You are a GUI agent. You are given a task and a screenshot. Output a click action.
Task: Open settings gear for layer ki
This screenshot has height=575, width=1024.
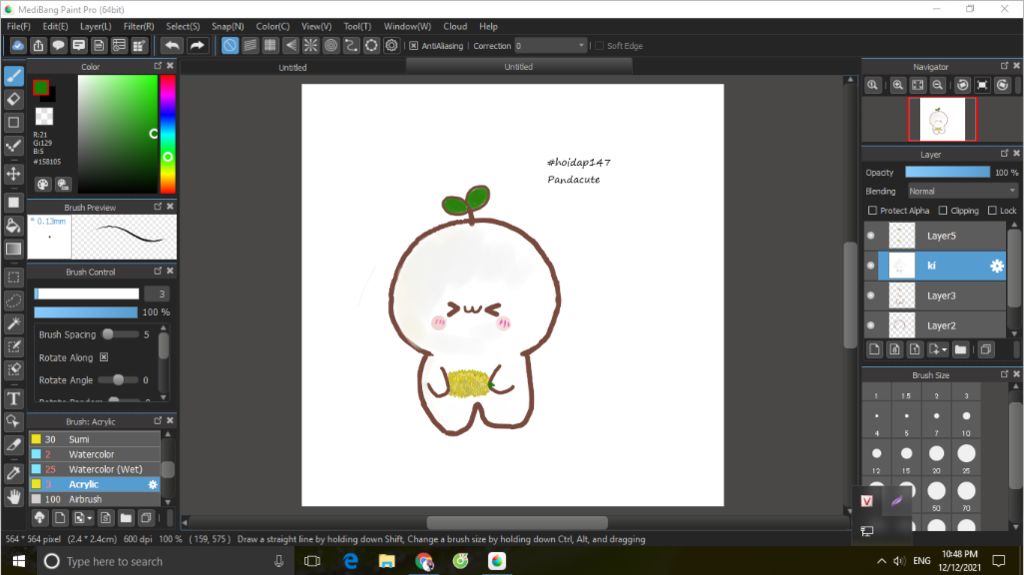(x=997, y=266)
